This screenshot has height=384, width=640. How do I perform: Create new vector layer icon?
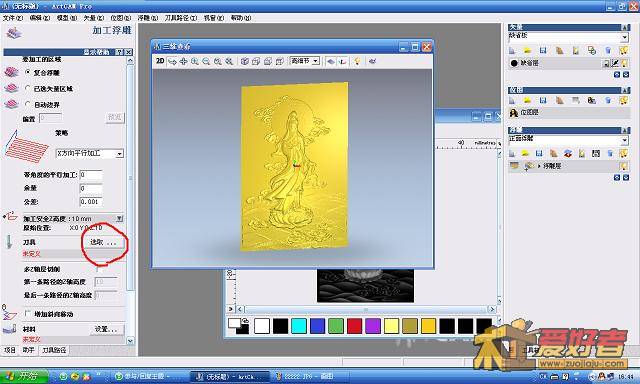click(512, 50)
